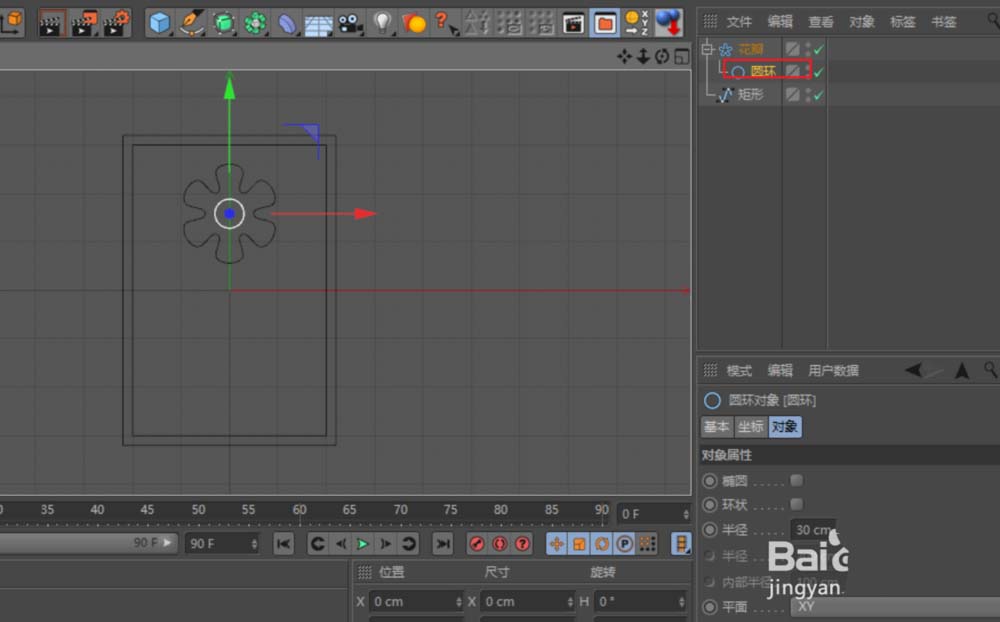The image size is (1000, 622).
Task: Open the 文件 menu in object manager
Action: (x=739, y=21)
